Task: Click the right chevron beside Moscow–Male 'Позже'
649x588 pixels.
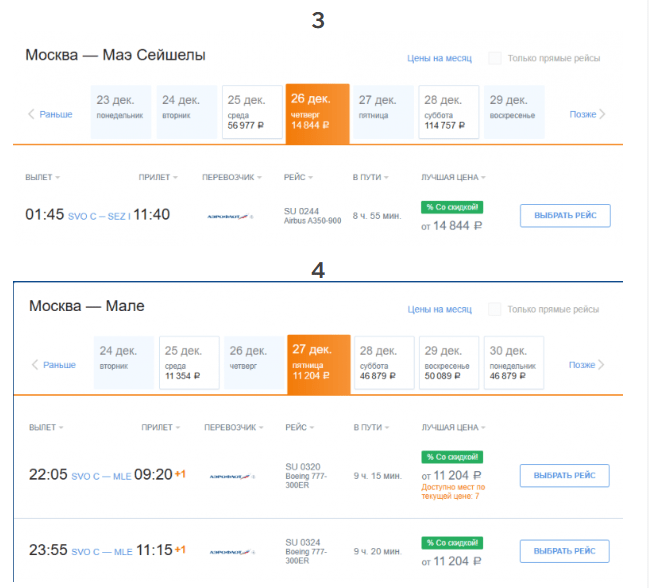Action: click(601, 365)
